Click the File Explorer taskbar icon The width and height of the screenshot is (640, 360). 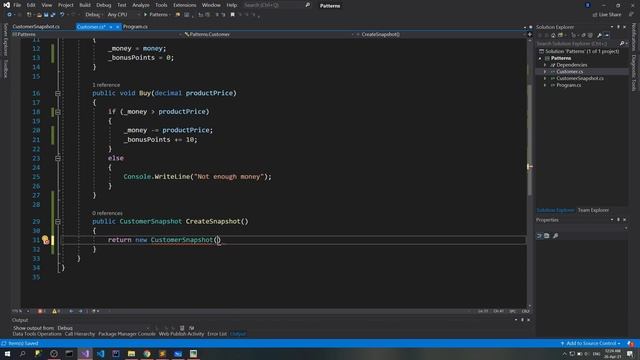click(131, 353)
